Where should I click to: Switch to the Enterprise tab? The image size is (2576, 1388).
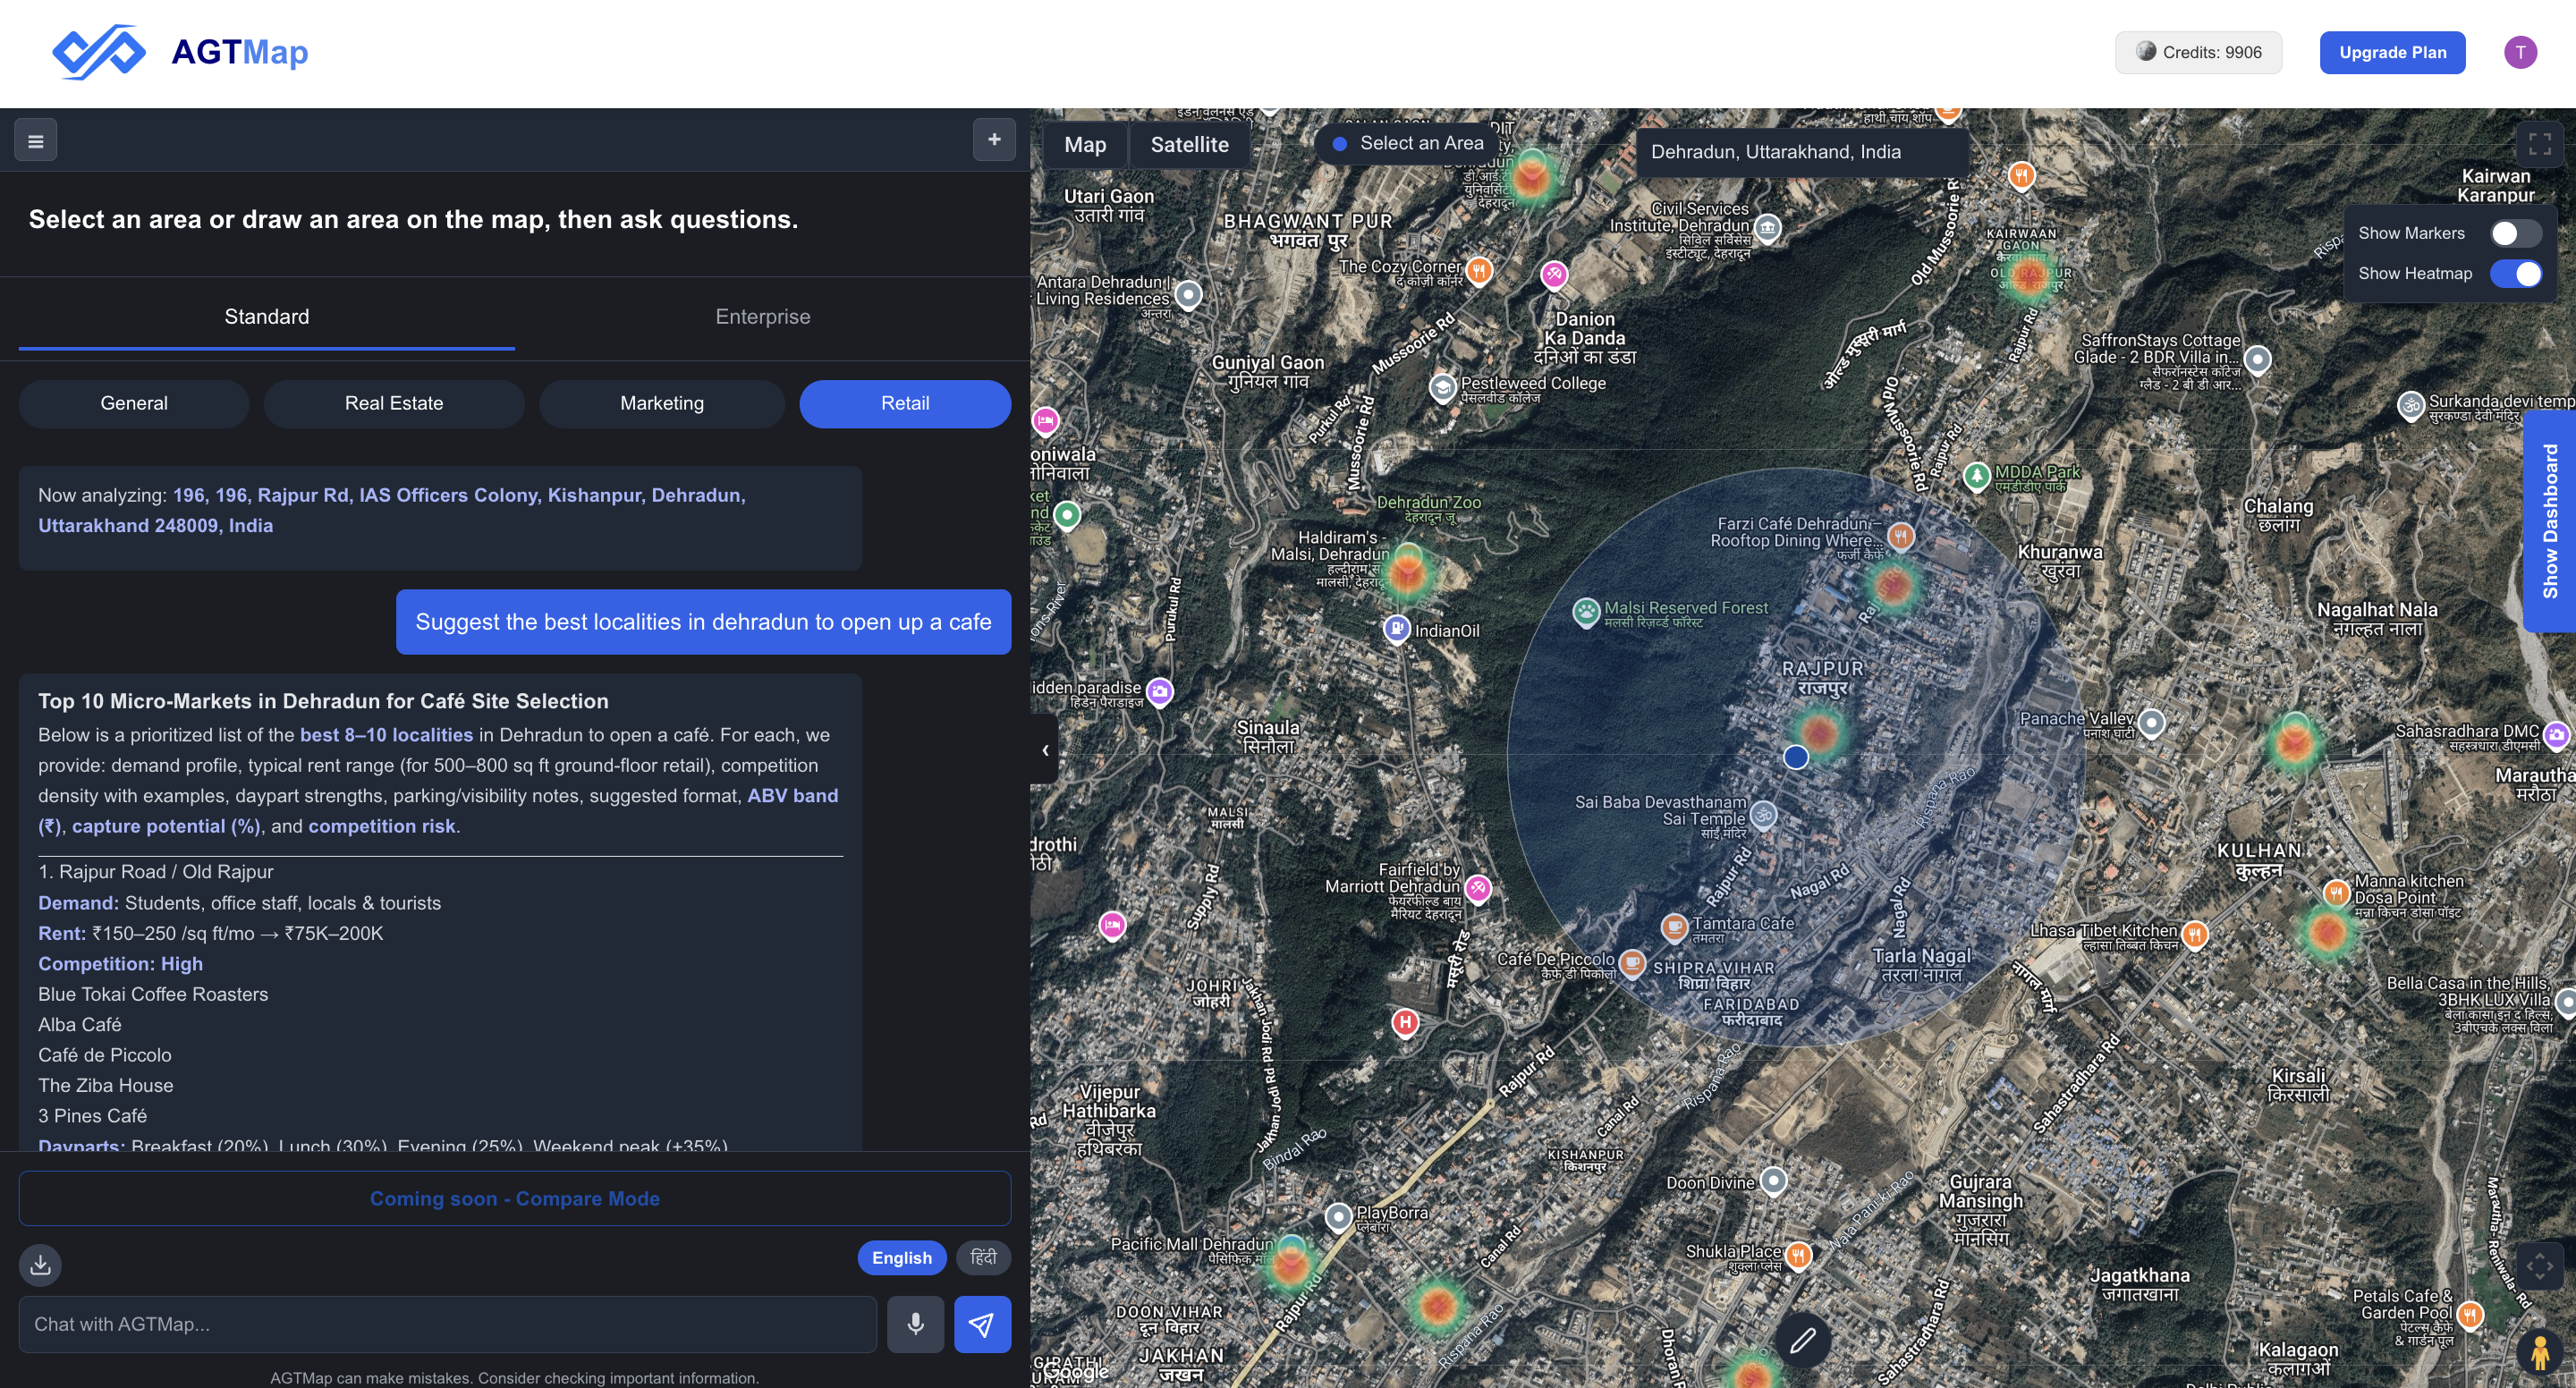click(762, 317)
